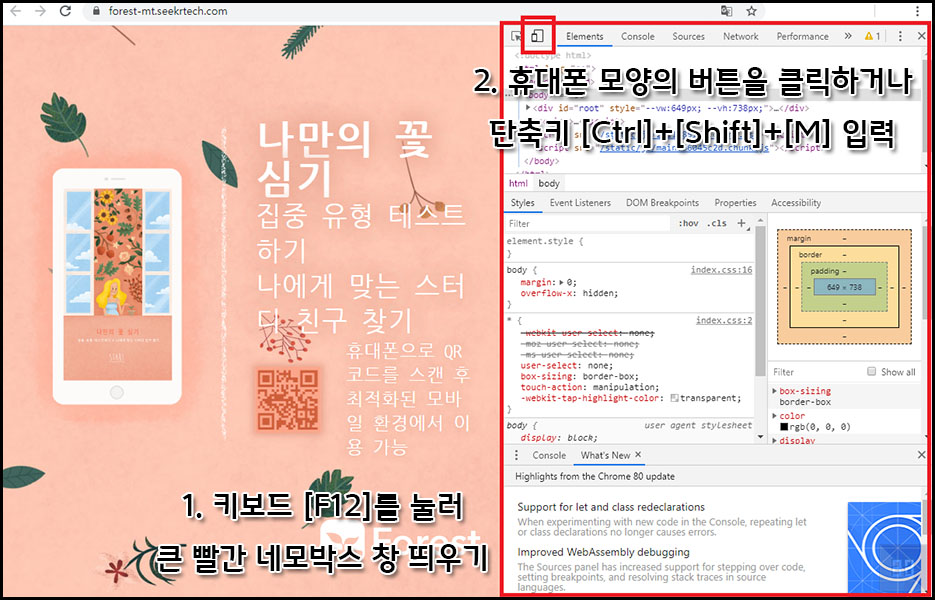Switch to DOM Breakpoints tab
Image resolution: width=935 pixels, height=600 pixels.
coord(662,203)
